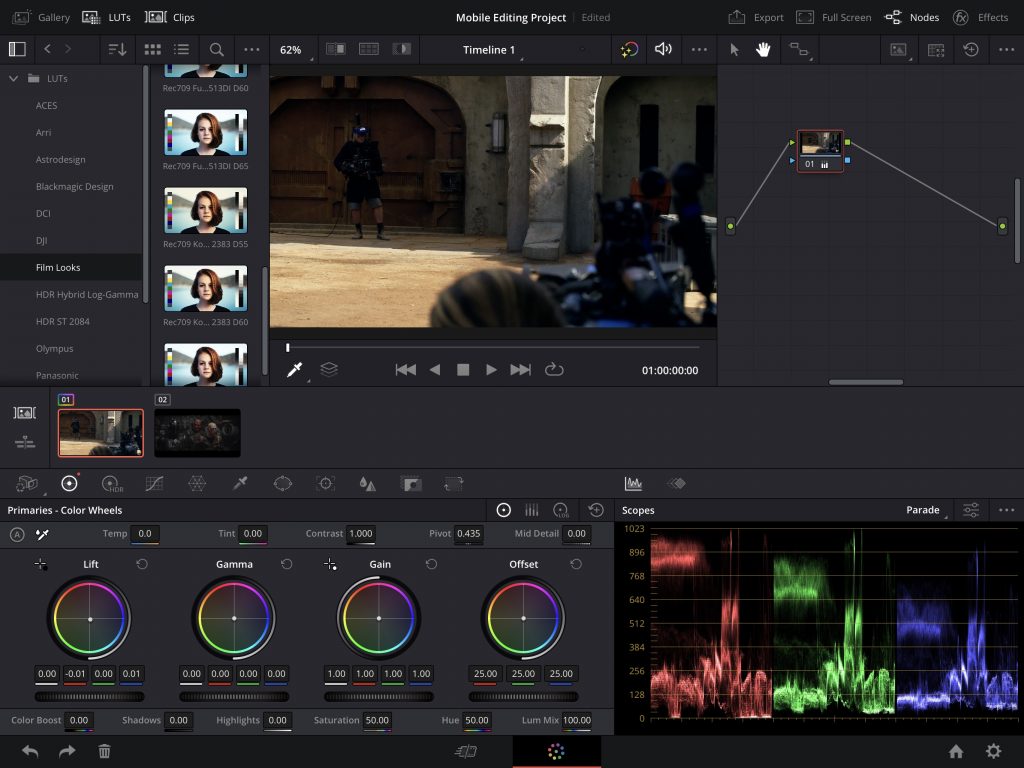Viewport: 1024px width, 768px height.
Task: Select the Tracker palette icon
Action: click(325, 484)
